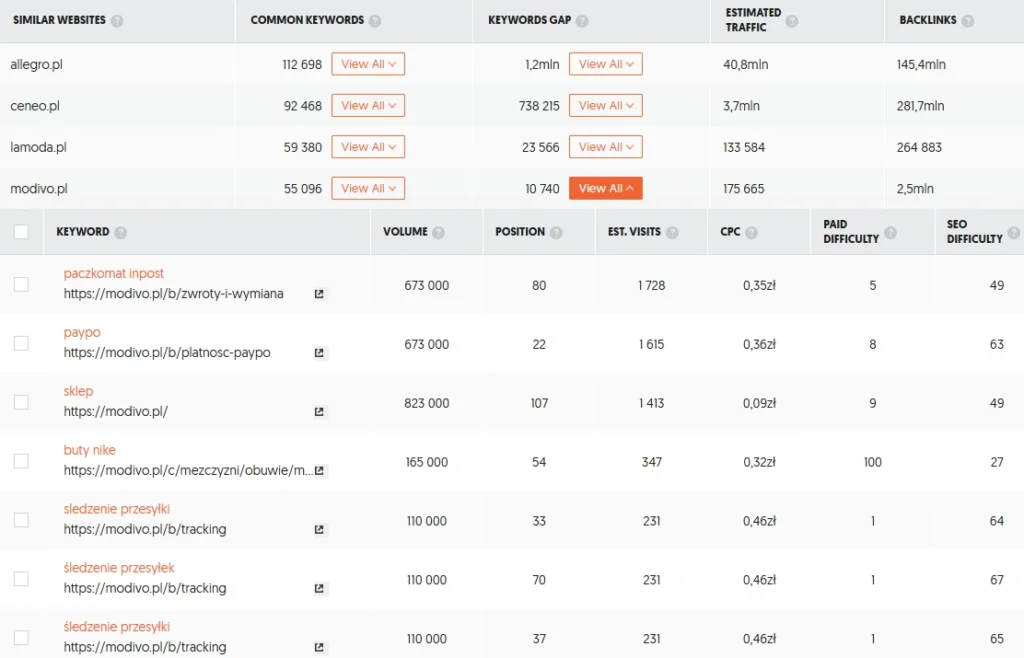Check the paczkomat inpost row checkbox

click(21, 284)
